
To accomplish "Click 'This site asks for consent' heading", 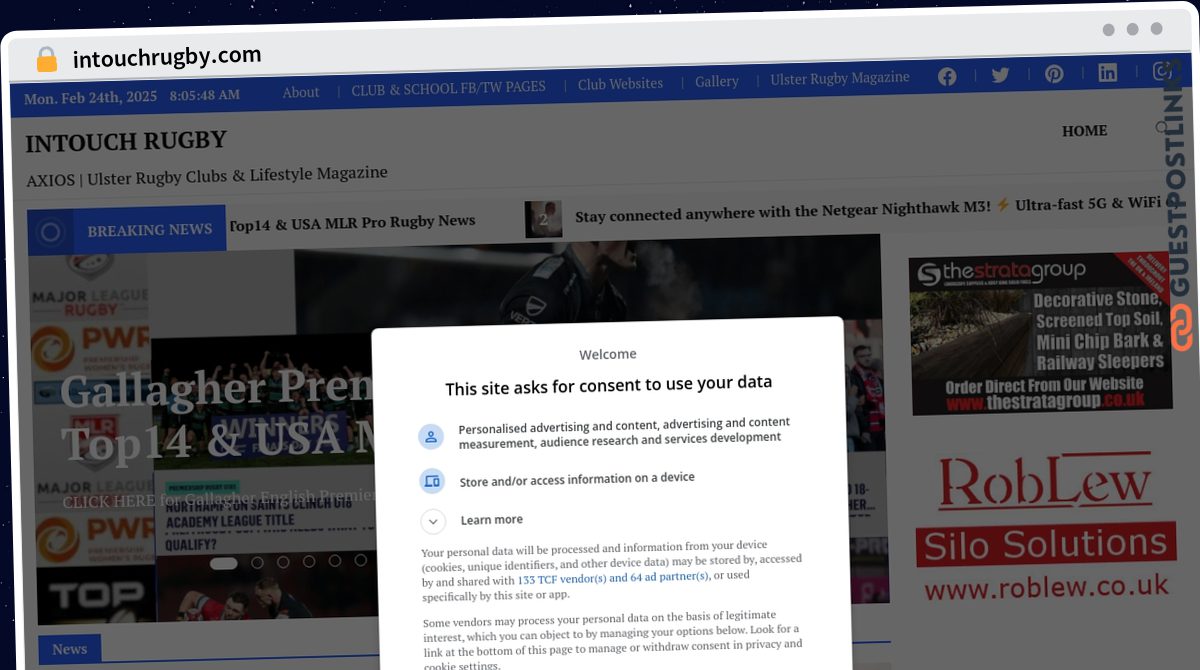I will [608, 386].
